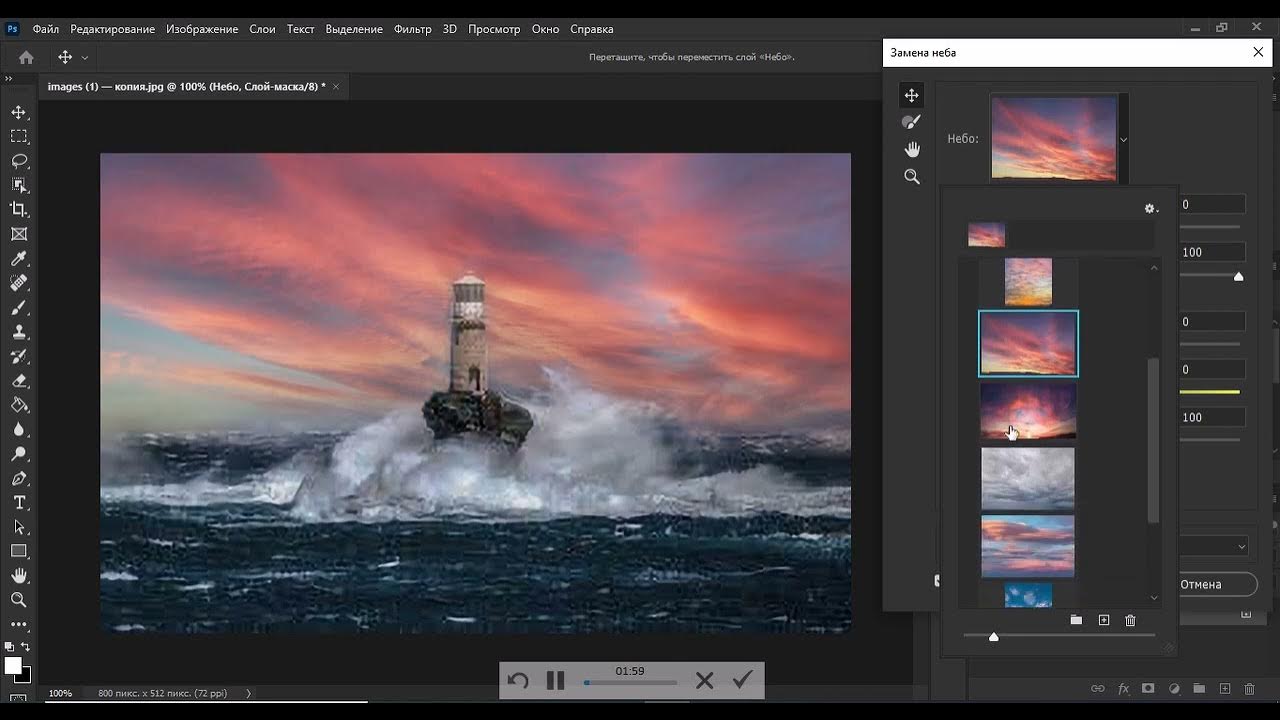Open the Фильтр menu
This screenshot has width=1280, height=720.
413,29
